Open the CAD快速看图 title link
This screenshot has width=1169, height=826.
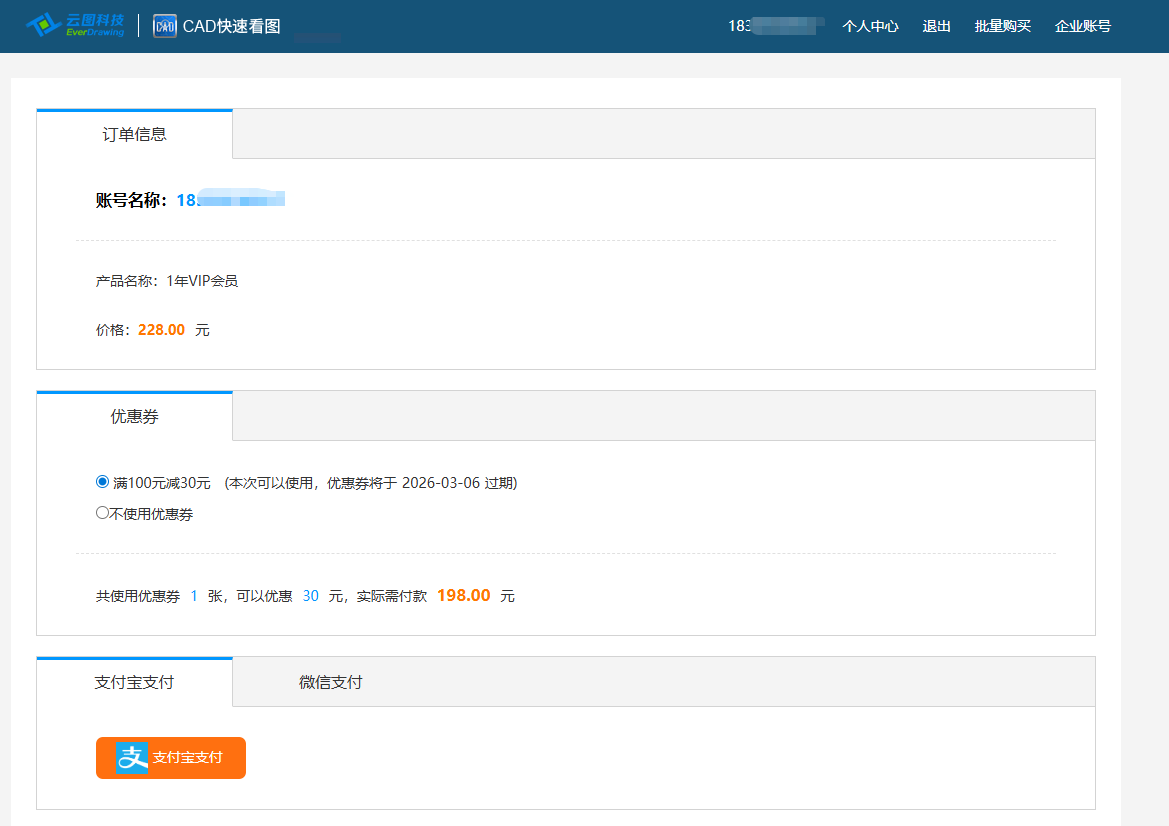[231, 26]
